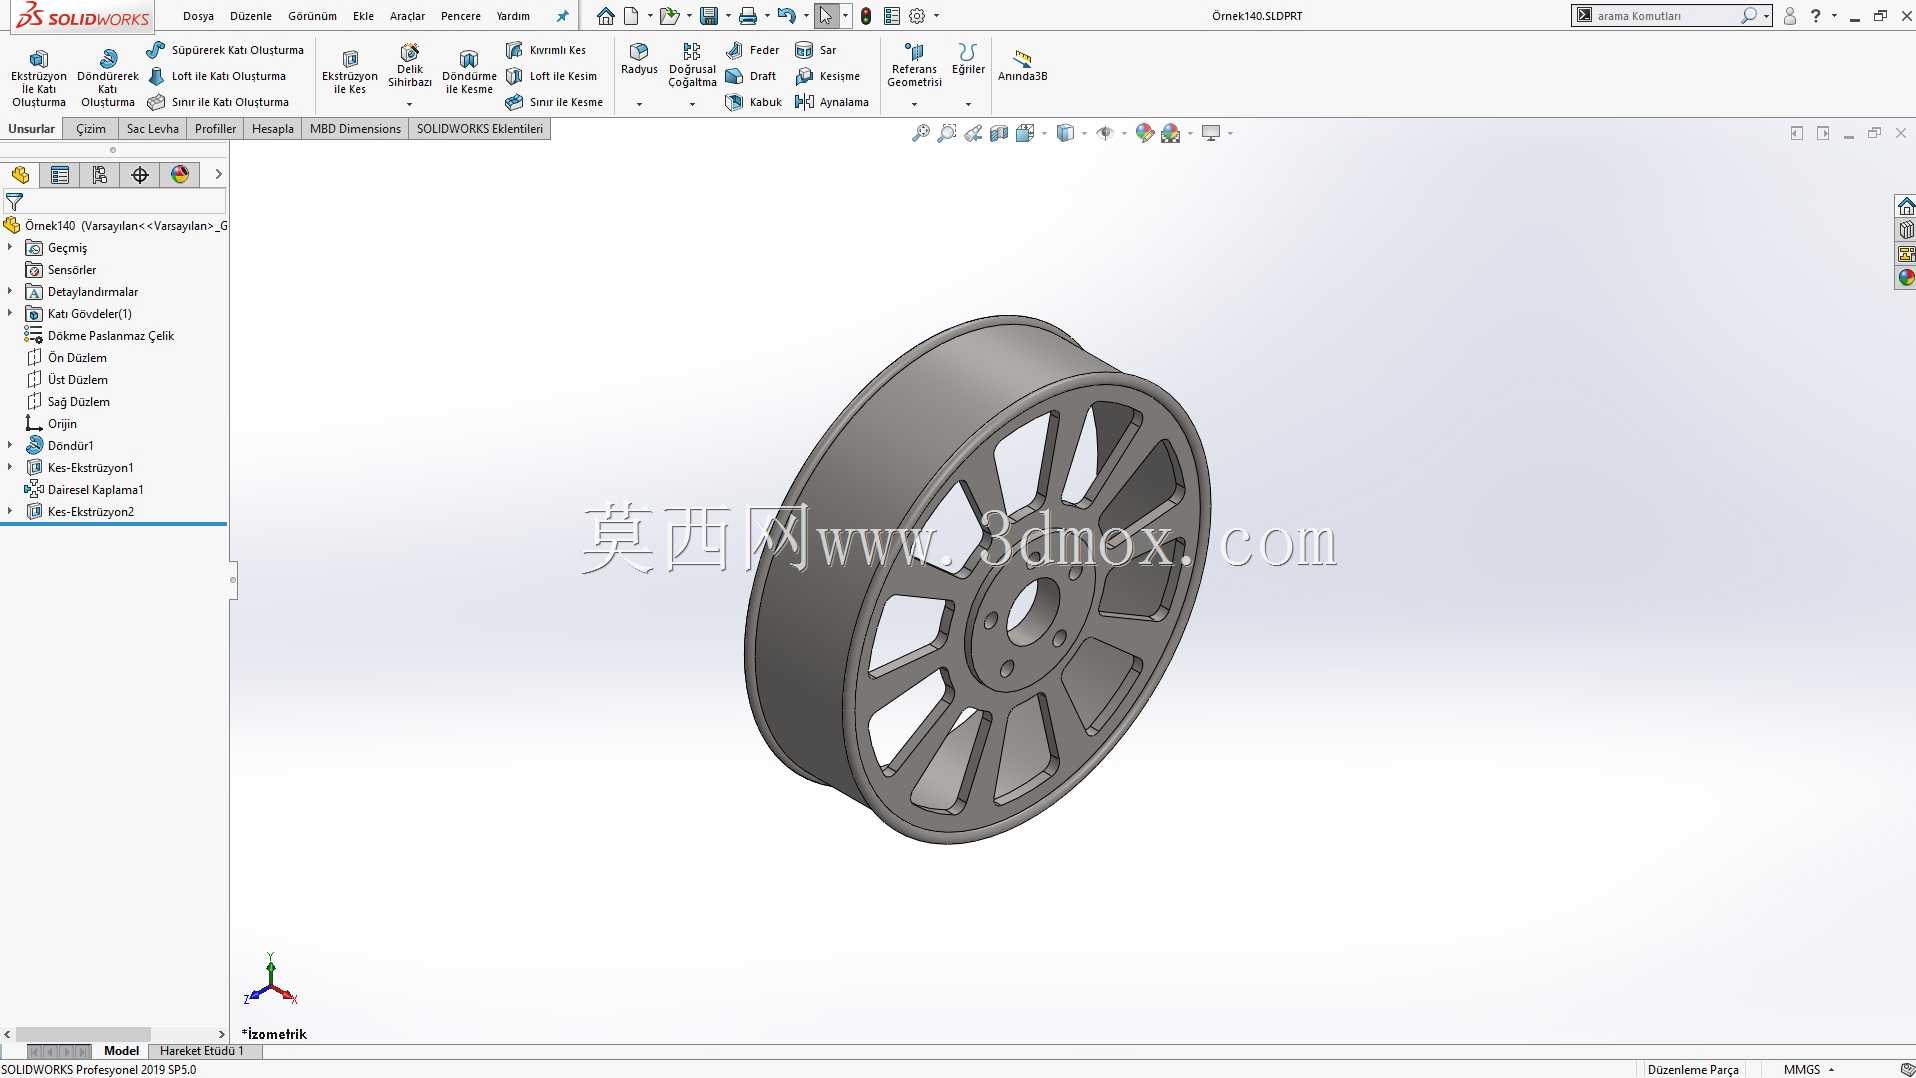This screenshot has width=1916, height=1078.
Task: Select the Feder rib tool
Action: 752,50
